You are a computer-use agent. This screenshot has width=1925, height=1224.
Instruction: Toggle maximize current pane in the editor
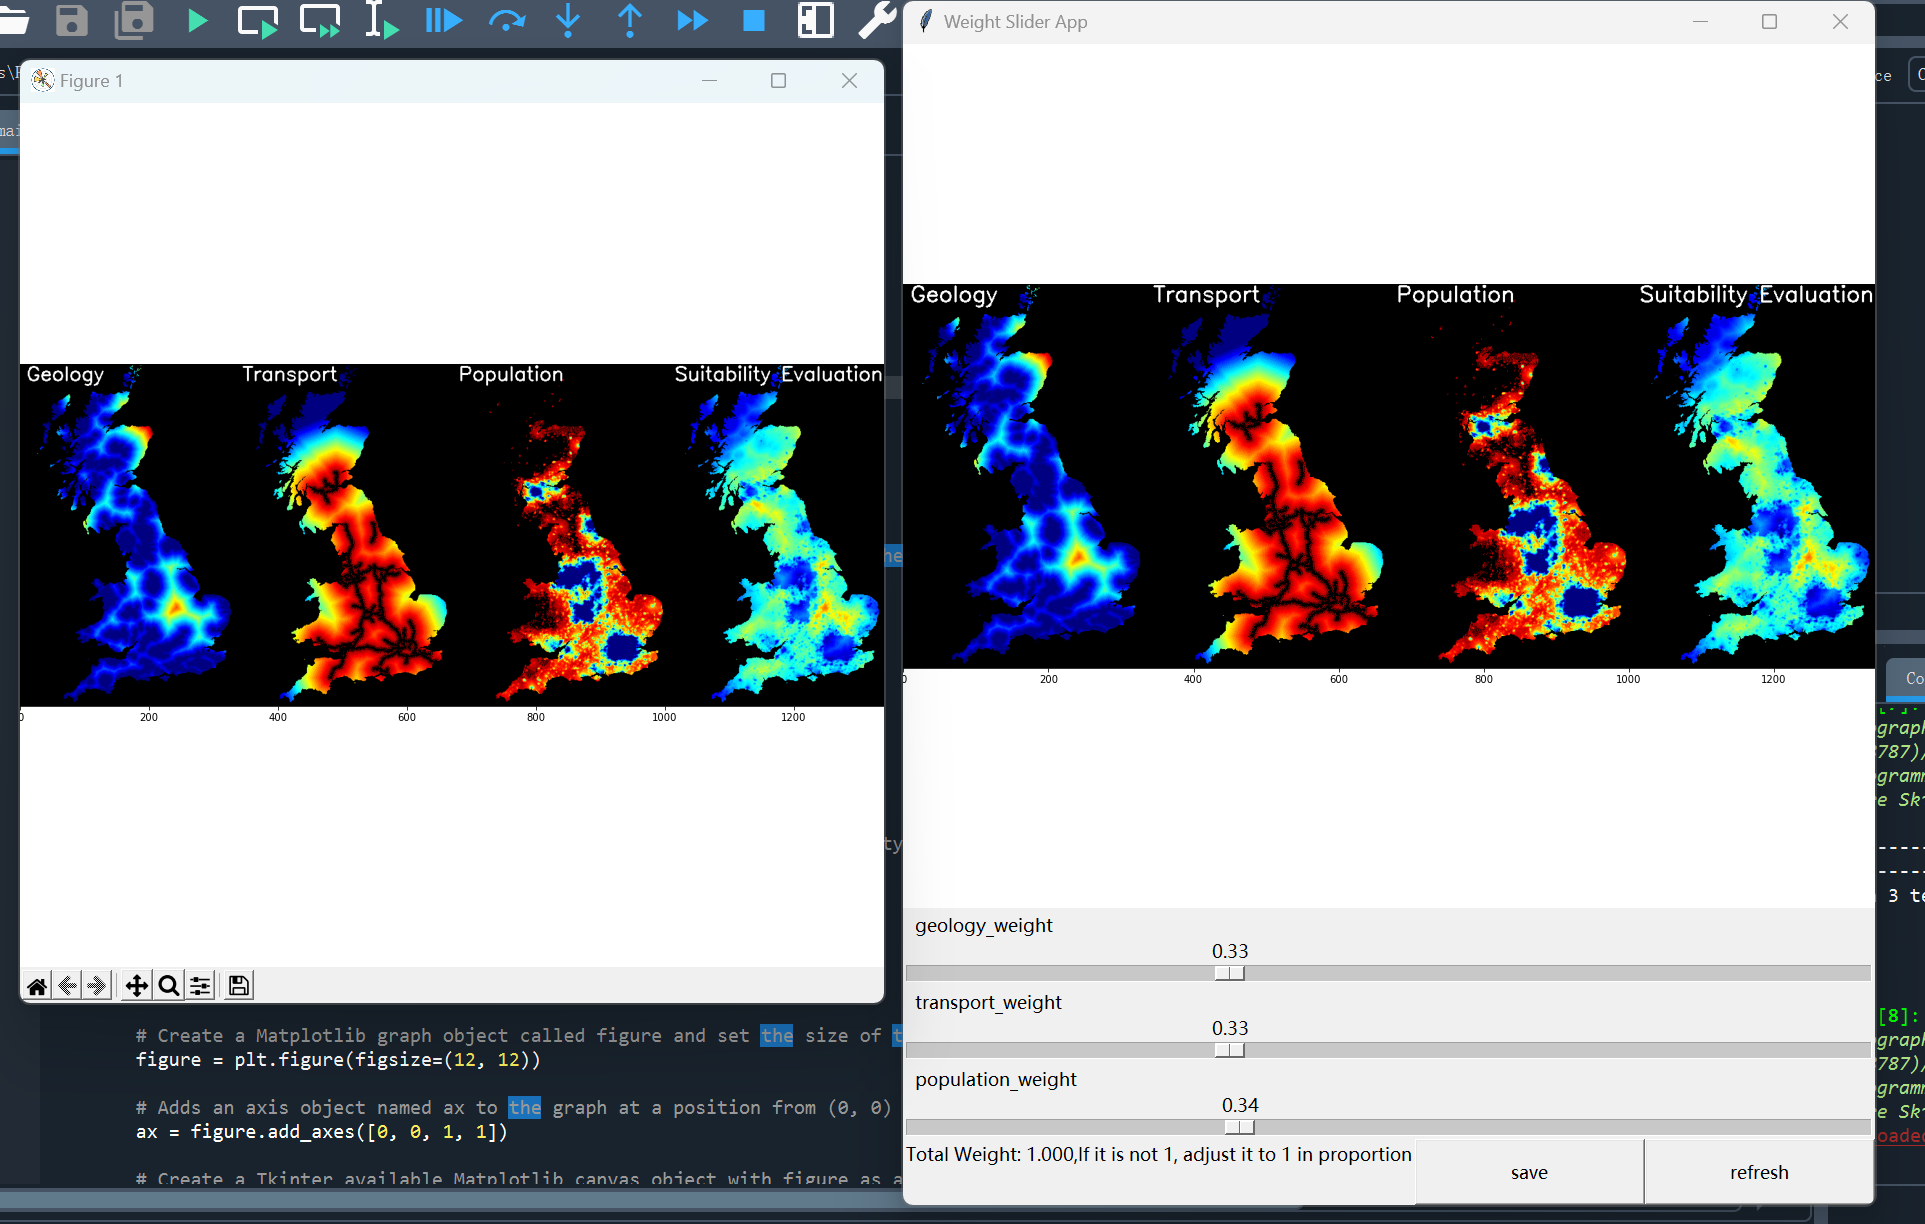816,20
